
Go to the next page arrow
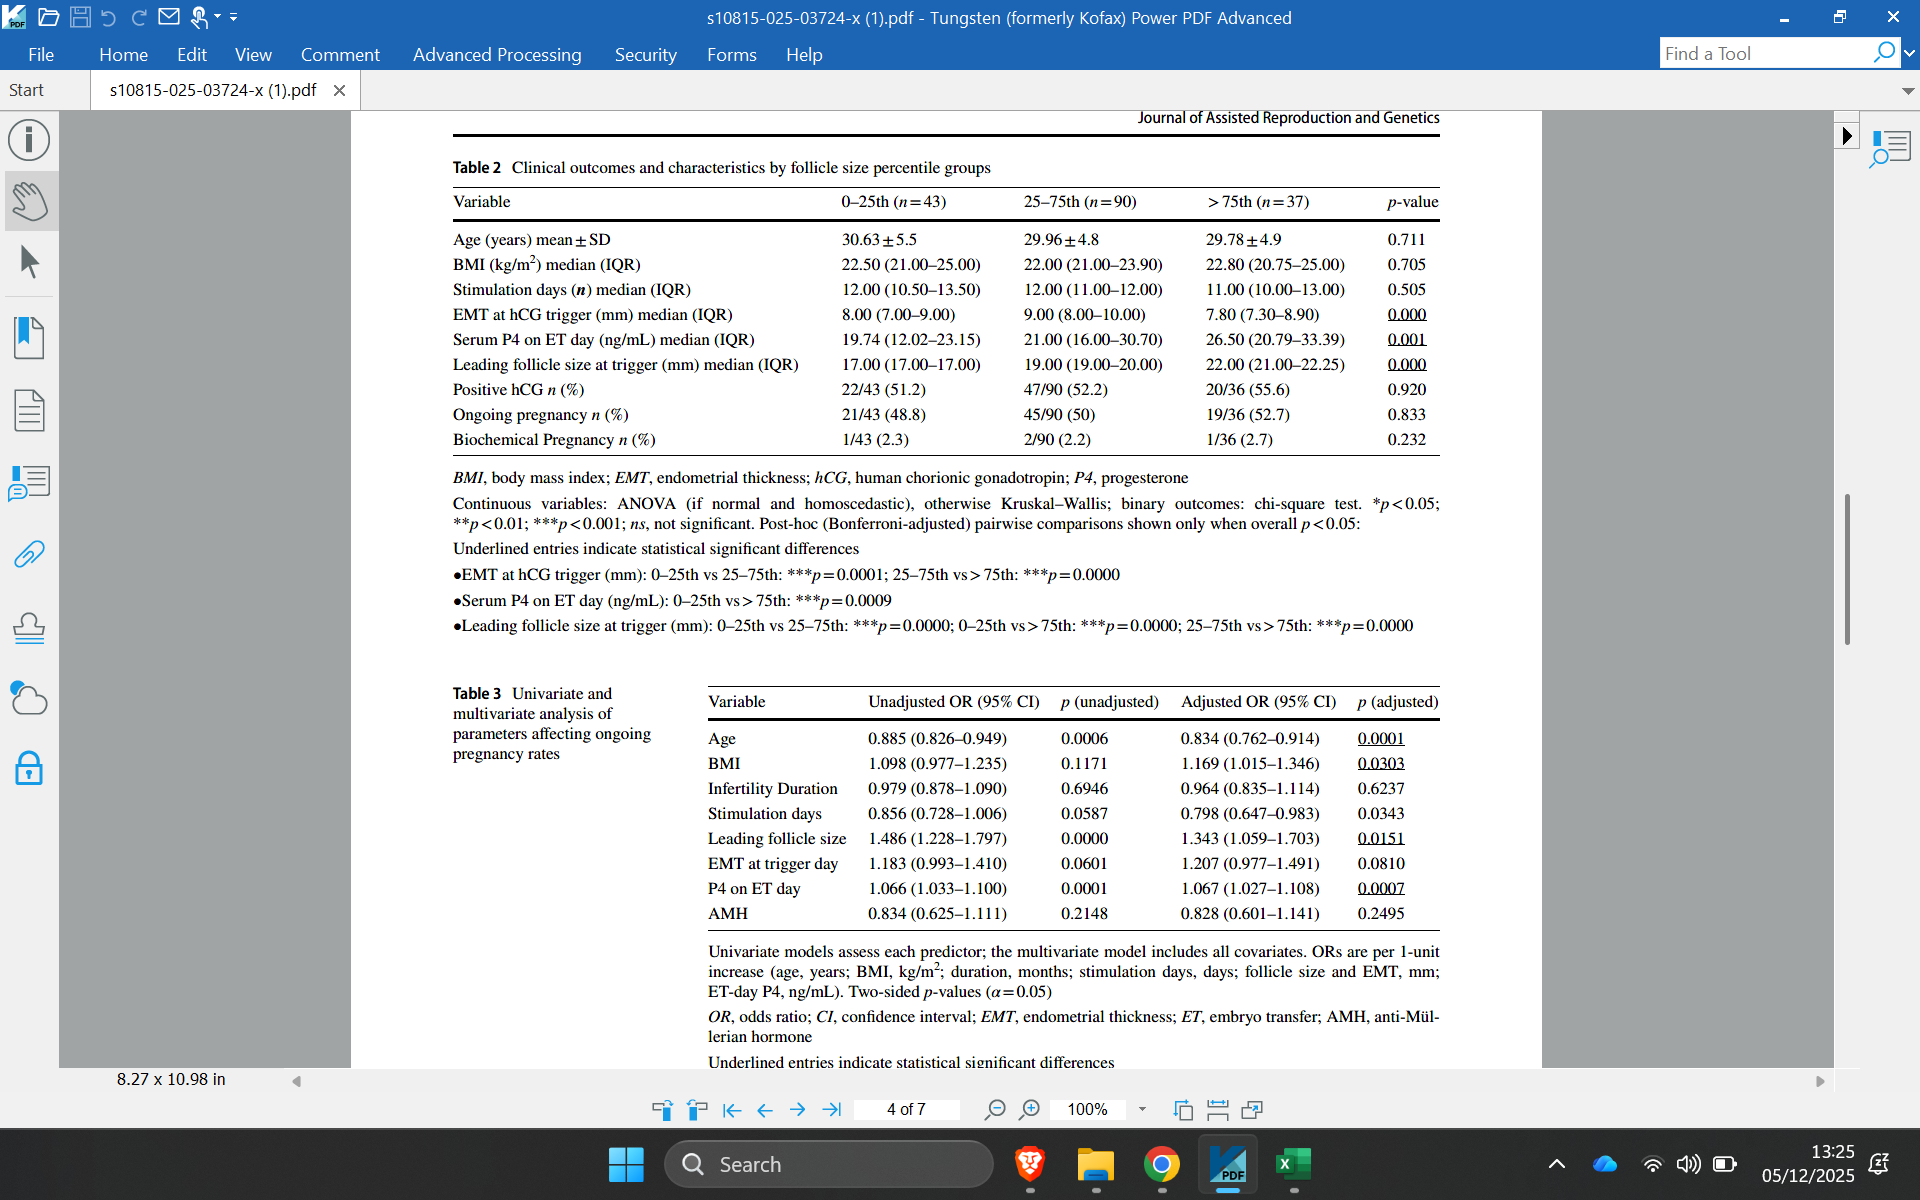tap(797, 1109)
